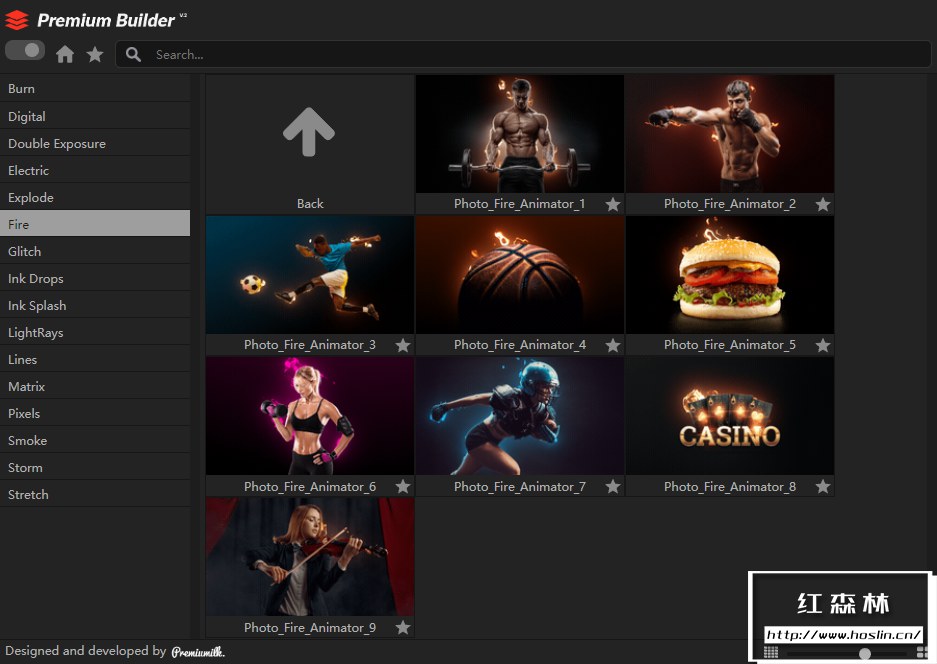Select the boxer thumbnail Photo_Fire_Animator_2
This screenshot has width=937, height=664.
[730, 134]
